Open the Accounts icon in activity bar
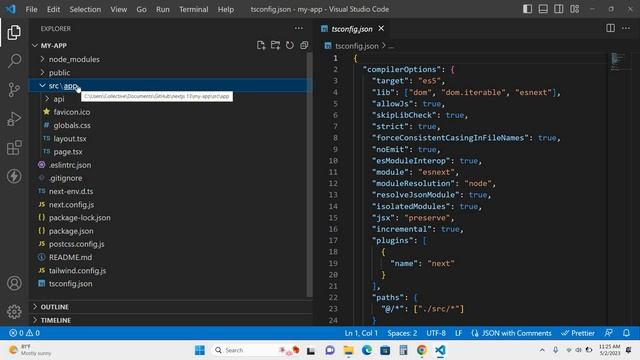Screen dimensions: 640x360 click(14, 283)
